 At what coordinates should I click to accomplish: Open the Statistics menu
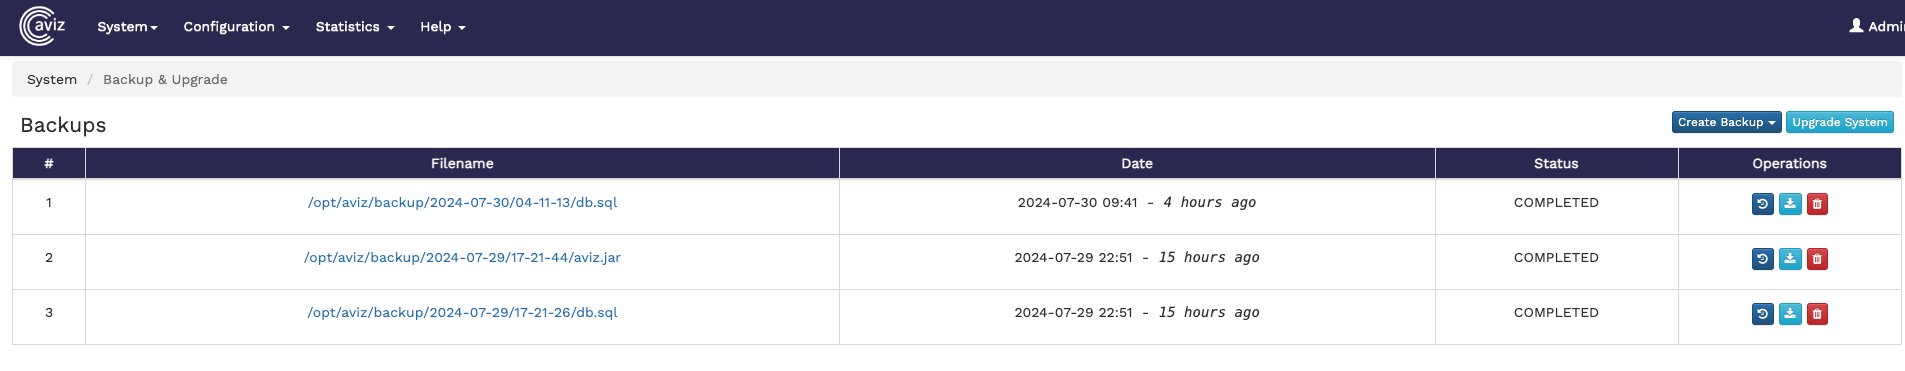[355, 27]
